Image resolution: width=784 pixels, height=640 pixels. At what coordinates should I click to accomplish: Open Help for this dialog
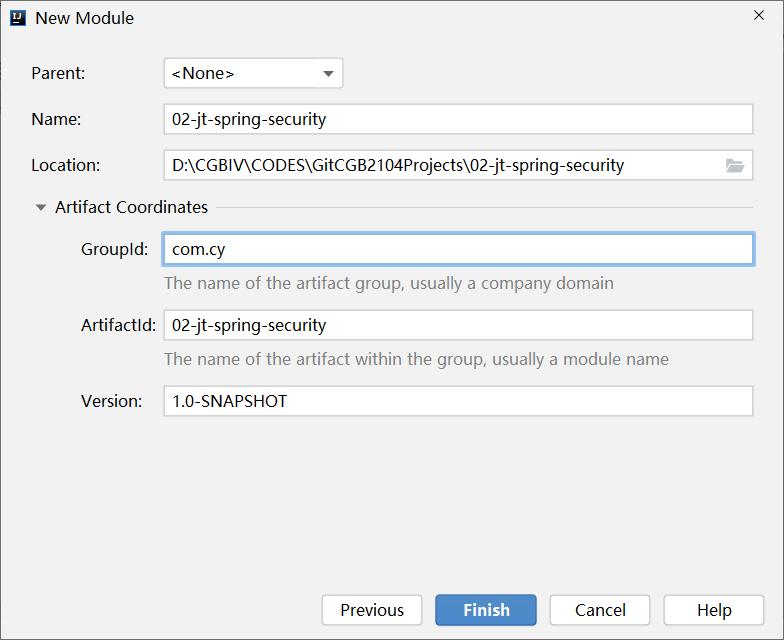click(x=714, y=610)
